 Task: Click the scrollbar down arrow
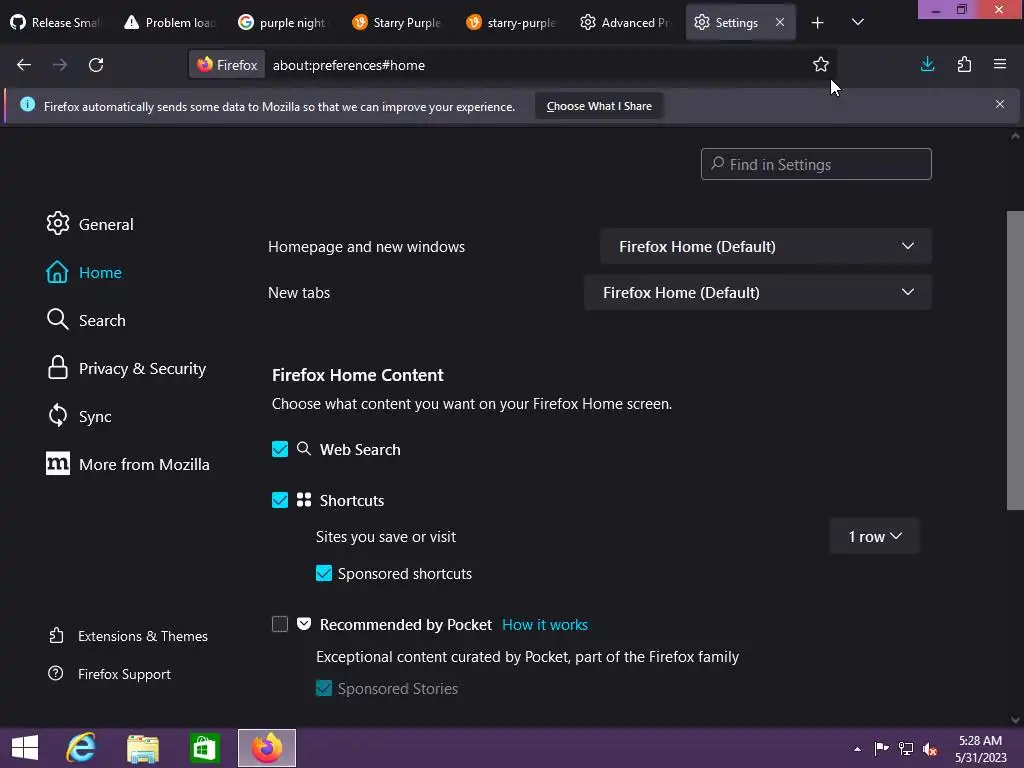1015,720
